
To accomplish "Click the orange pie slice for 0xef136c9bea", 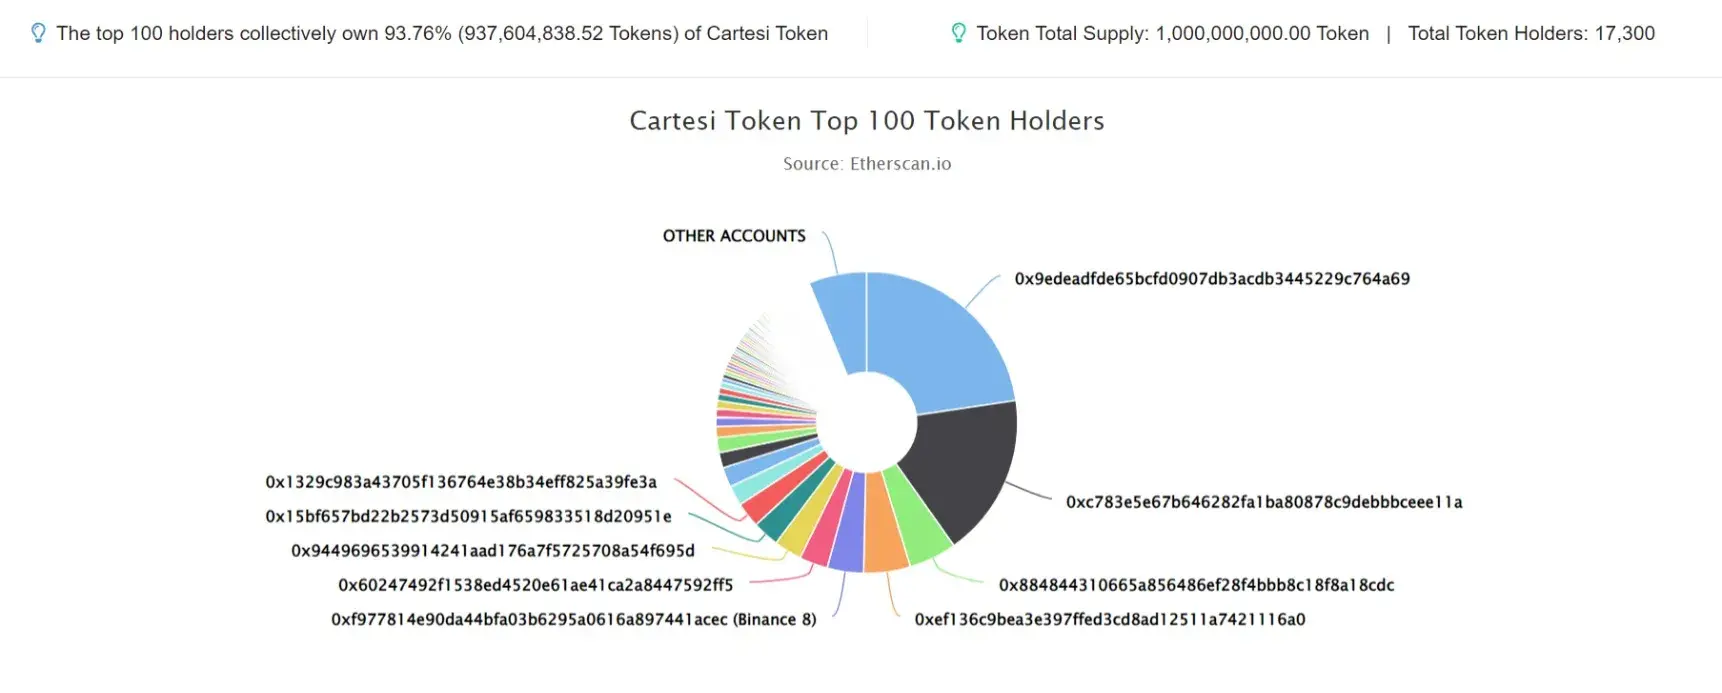I will point(885,530).
